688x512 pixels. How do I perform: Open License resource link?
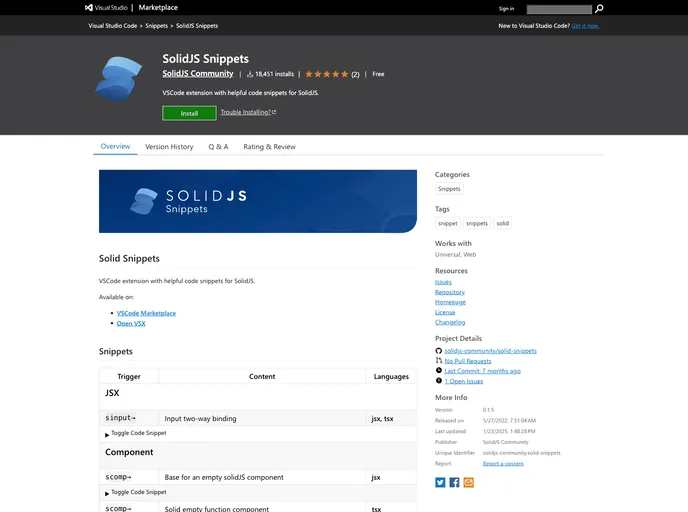coord(445,312)
